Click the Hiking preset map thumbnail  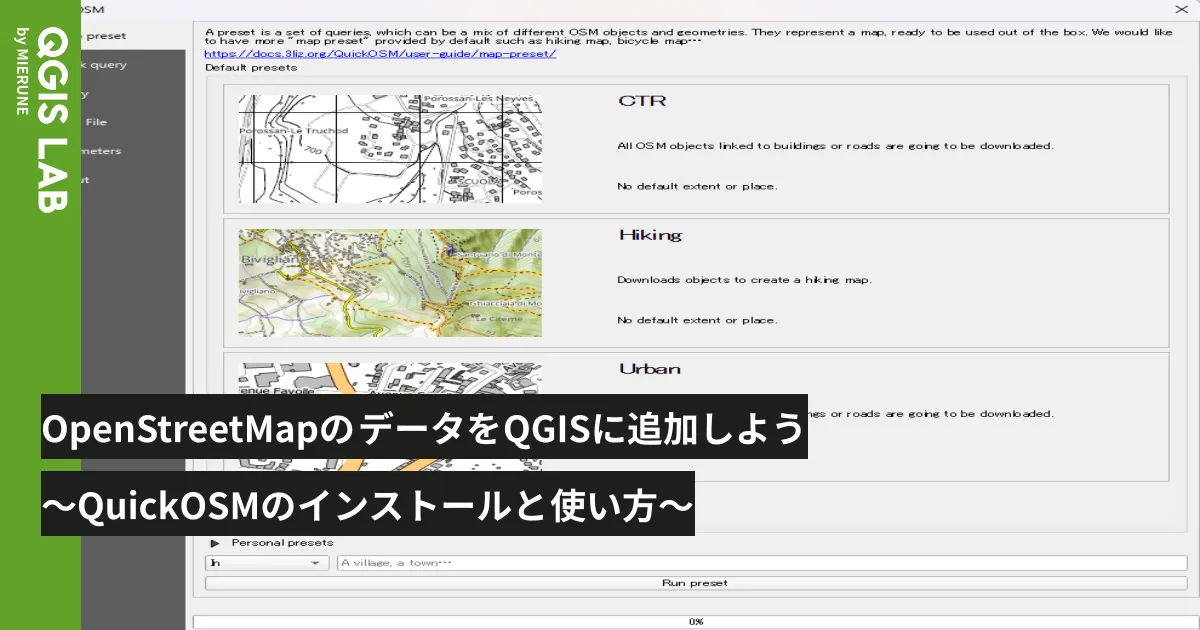pyautogui.click(x=388, y=282)
